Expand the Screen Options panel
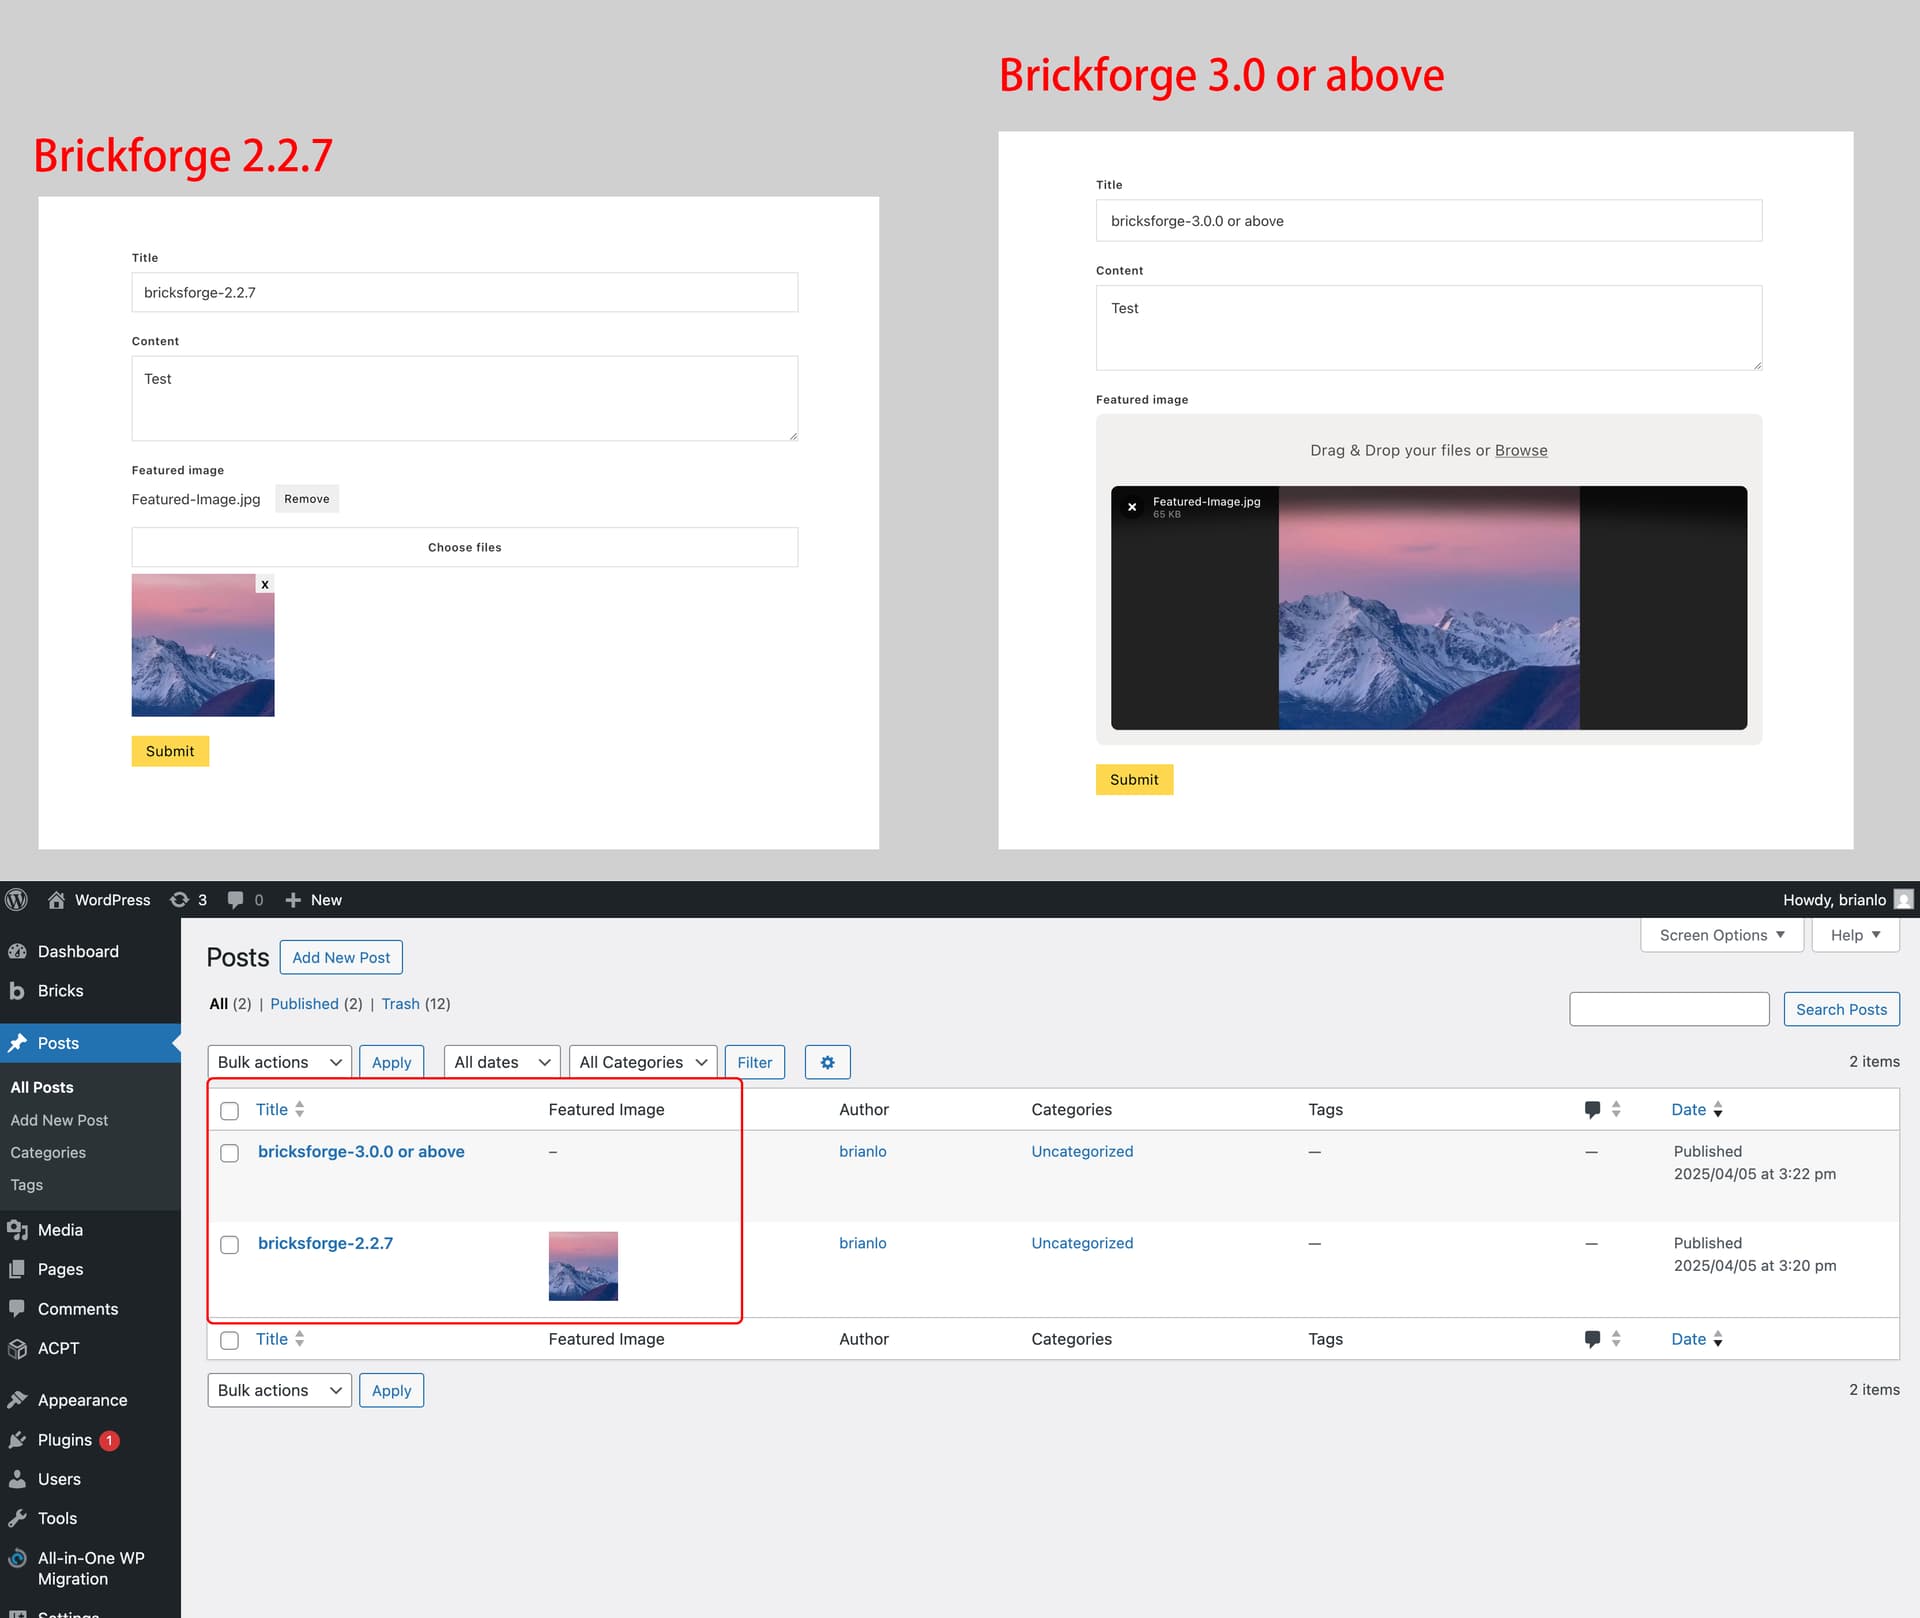1920x1618 pixels. point(1721,935)
